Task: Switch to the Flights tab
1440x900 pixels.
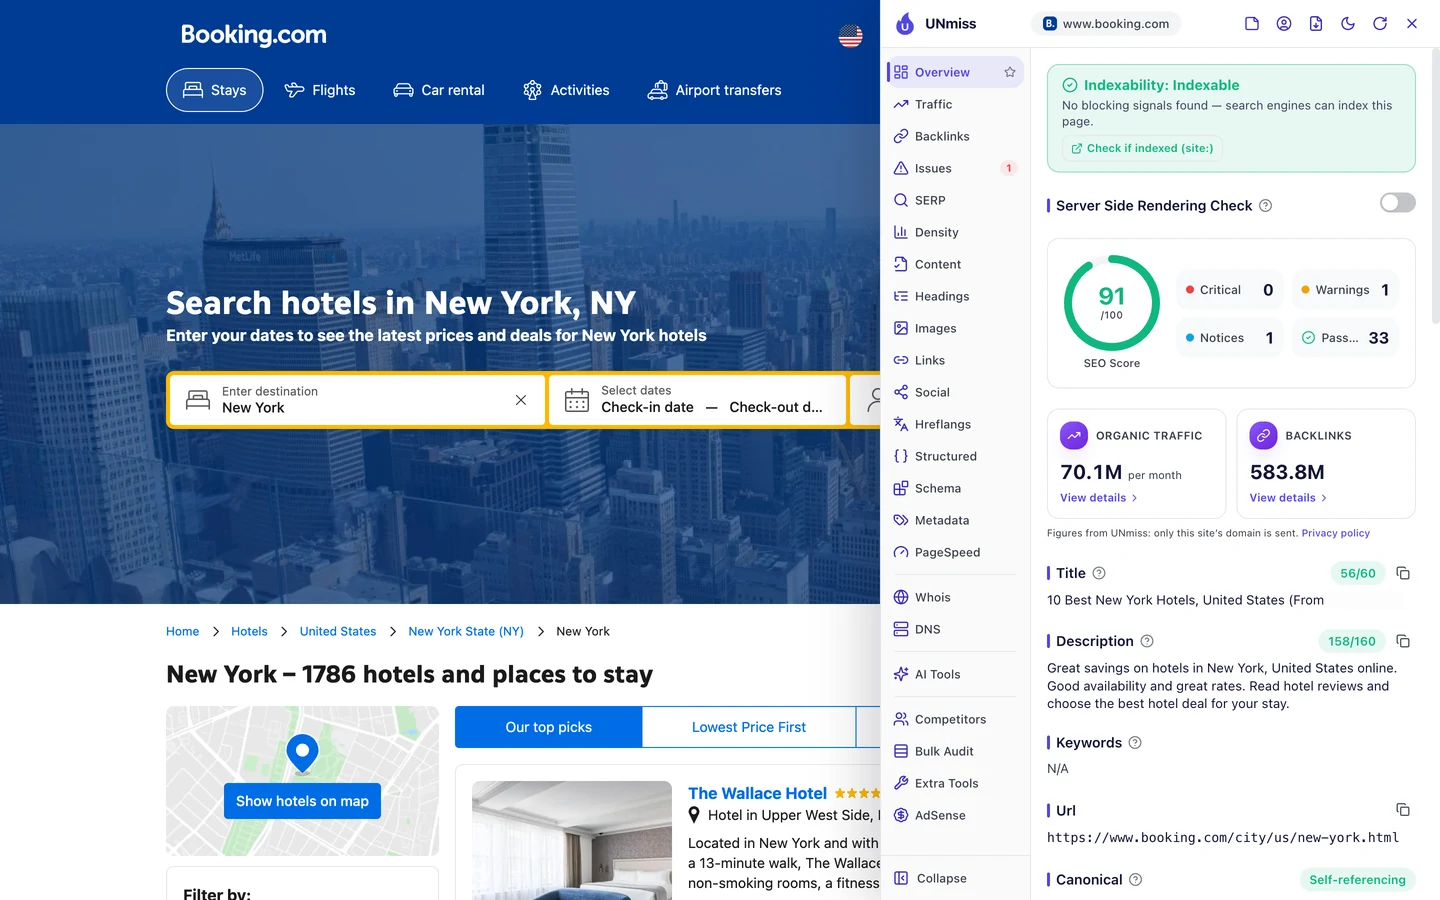Action: click(320, 90)
